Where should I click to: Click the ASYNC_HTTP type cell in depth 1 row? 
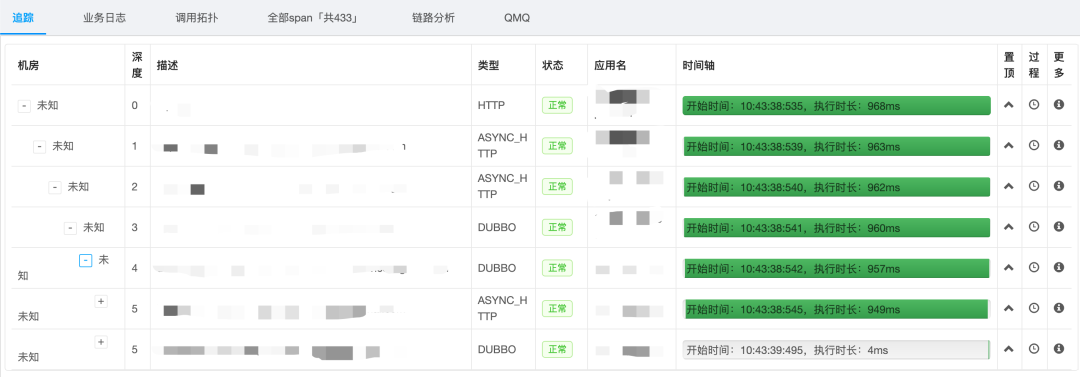point(502,146)
